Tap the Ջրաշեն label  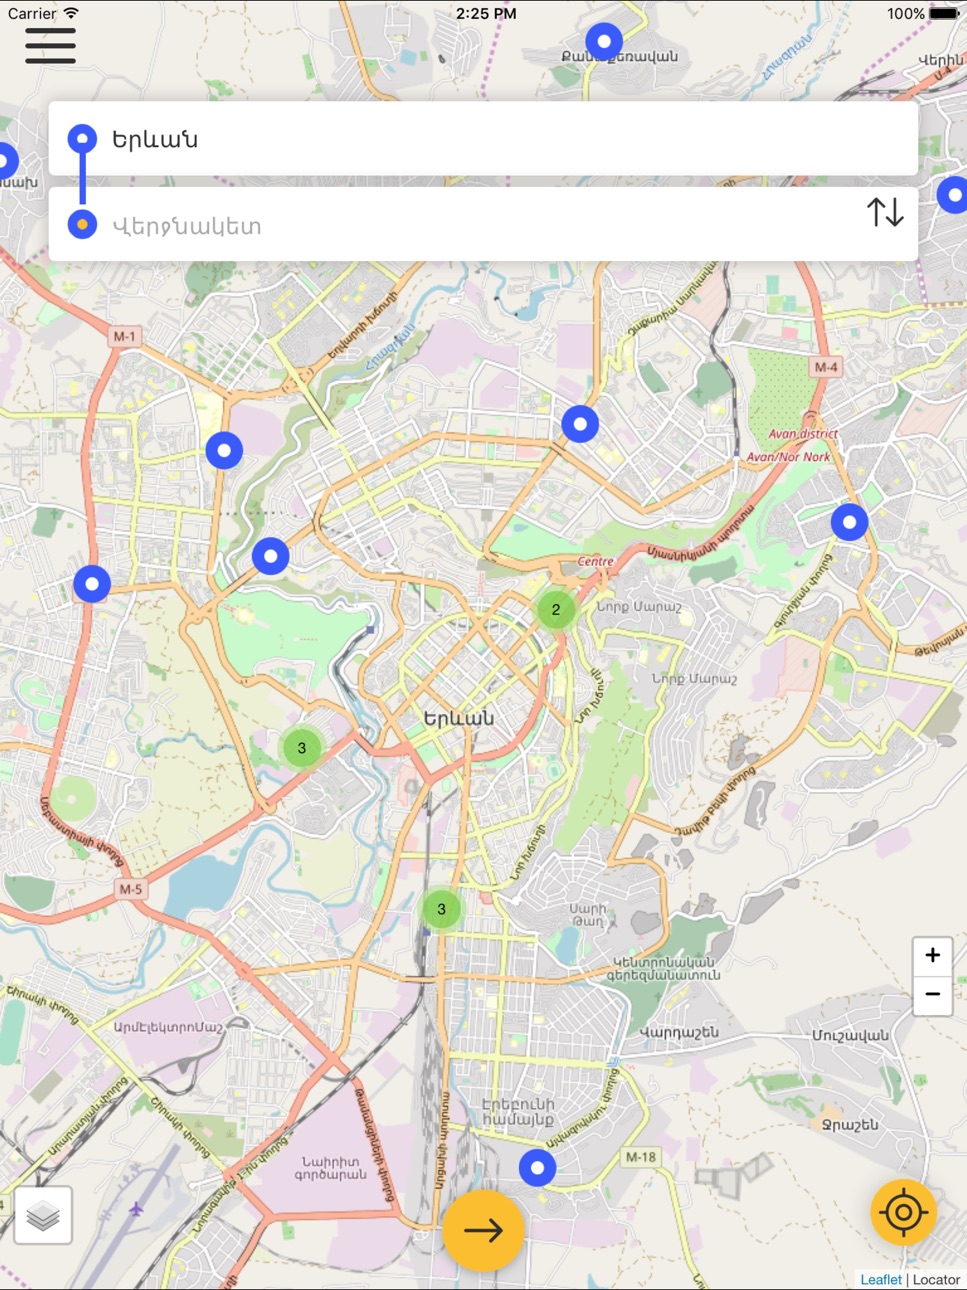pyautogui.click(x=850, y=1124)
